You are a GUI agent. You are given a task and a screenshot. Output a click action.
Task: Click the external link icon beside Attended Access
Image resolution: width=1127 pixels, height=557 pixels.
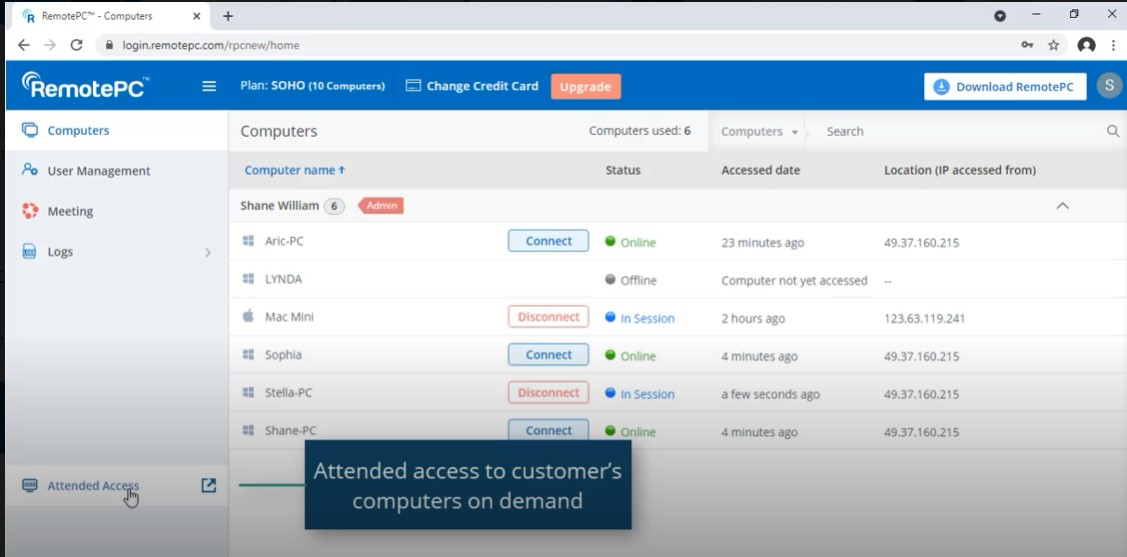(208, 485)
